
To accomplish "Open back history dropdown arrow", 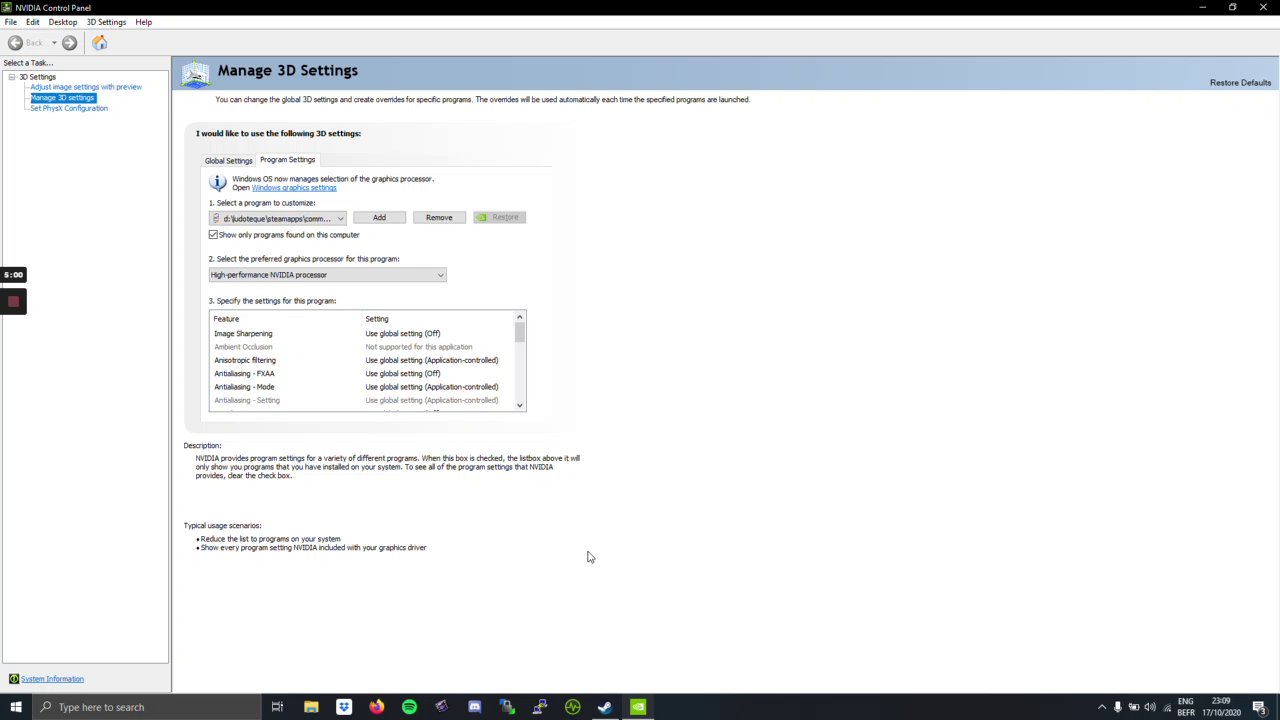I will [54, 43].
